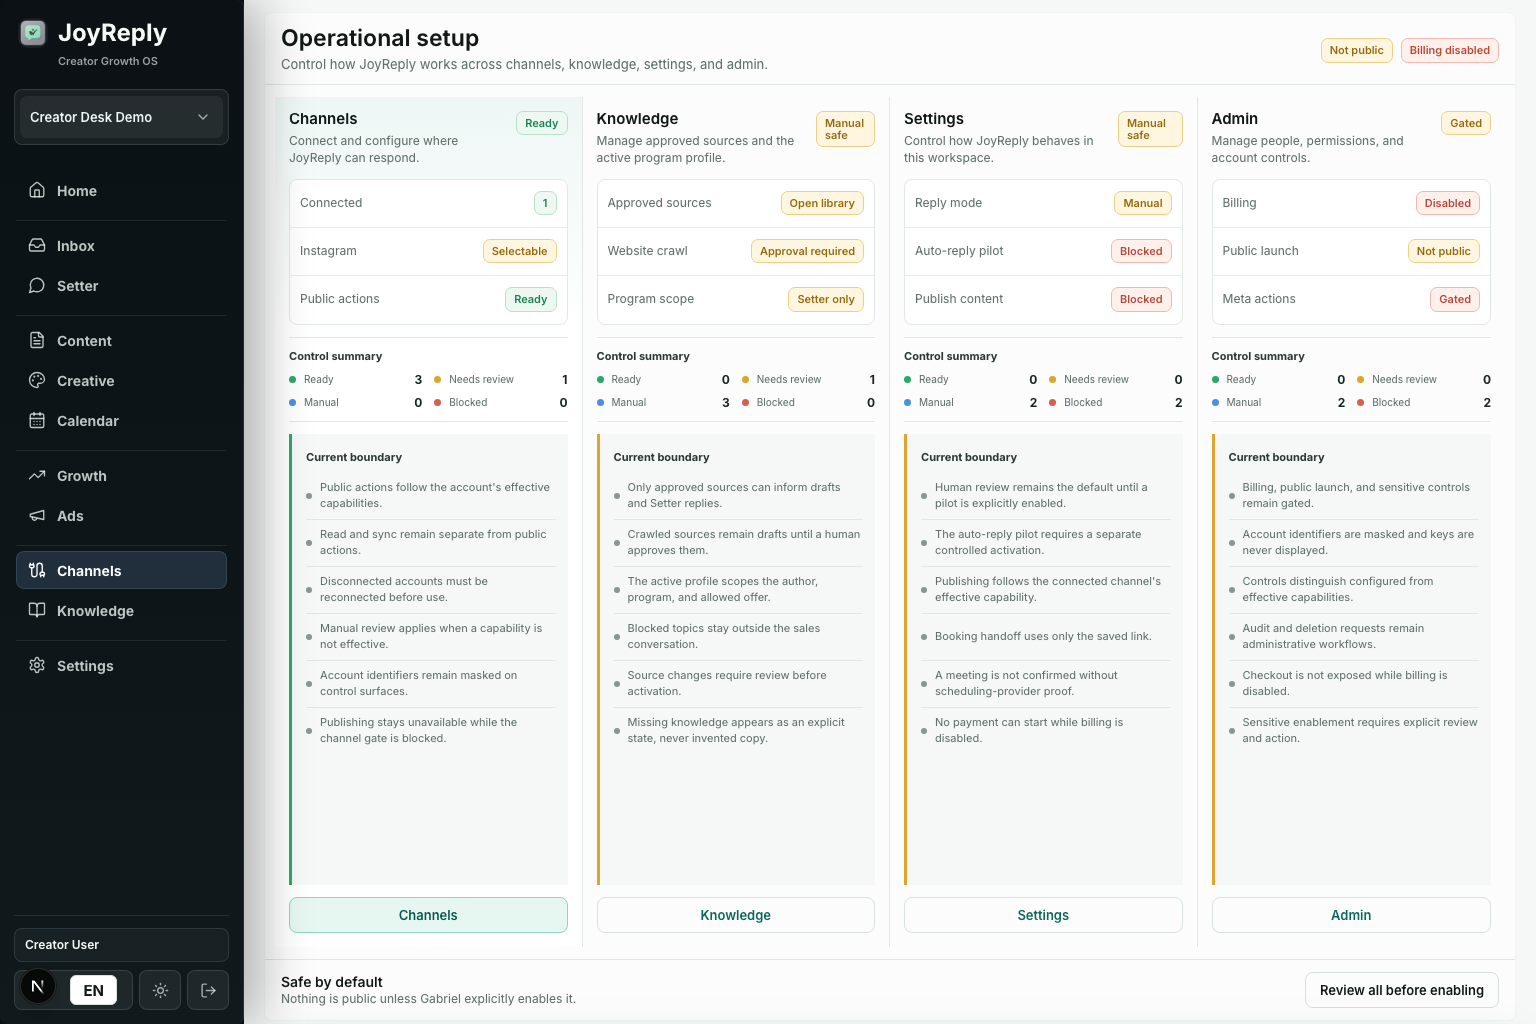Click the Ready badge on Channels card header
1536x1024 pixels.
[541, 123]
